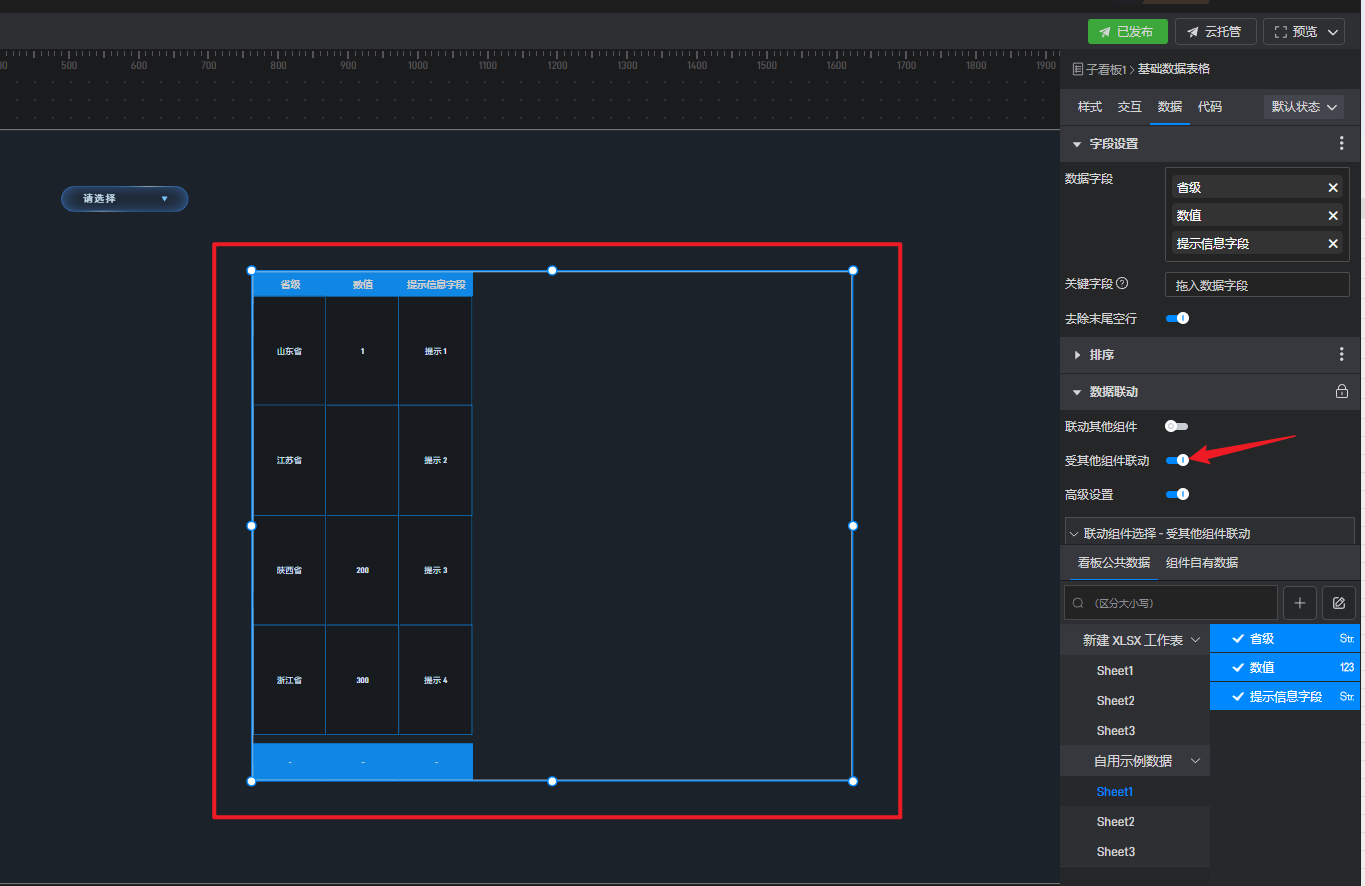This screenshot has height=886, width=1365.
Task: Enable the 联动其他组件 switch
Action: pos(1177,427)
